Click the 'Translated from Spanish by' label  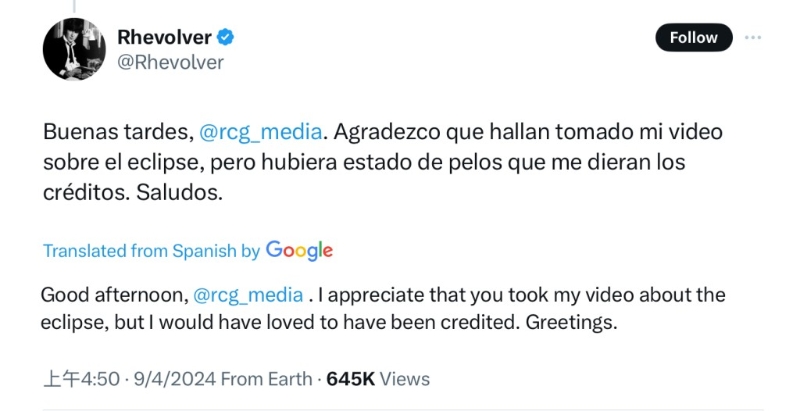click(151, 251)
